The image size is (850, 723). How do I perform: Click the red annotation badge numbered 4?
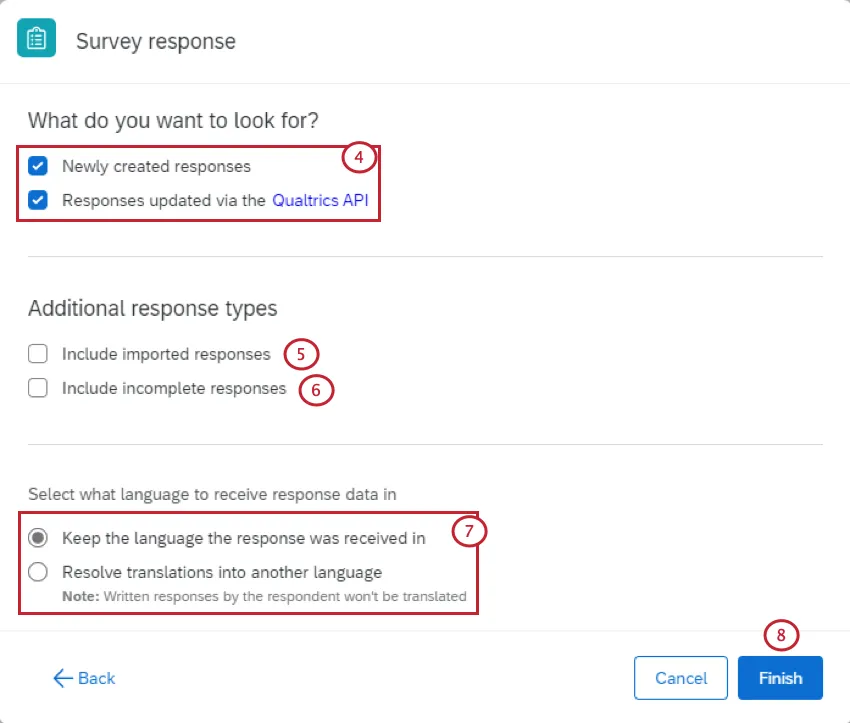pyautogui.click(x=359, y=157)
